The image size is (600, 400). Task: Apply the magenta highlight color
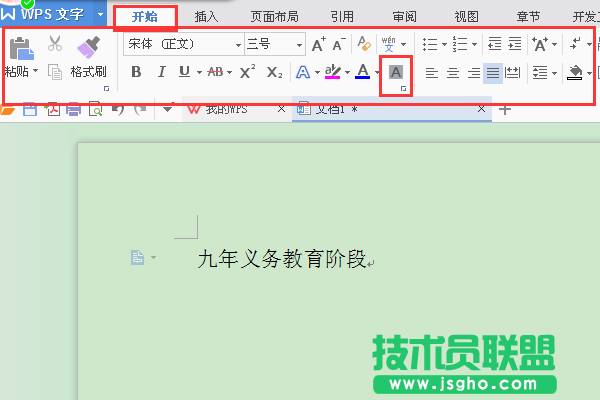click(333, 72)
